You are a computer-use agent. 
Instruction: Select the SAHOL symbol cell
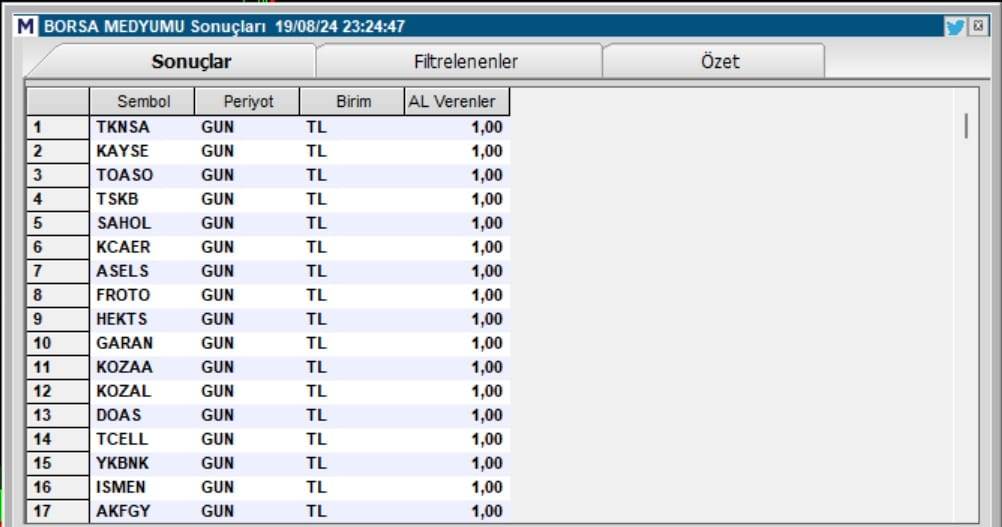point(143,223)
